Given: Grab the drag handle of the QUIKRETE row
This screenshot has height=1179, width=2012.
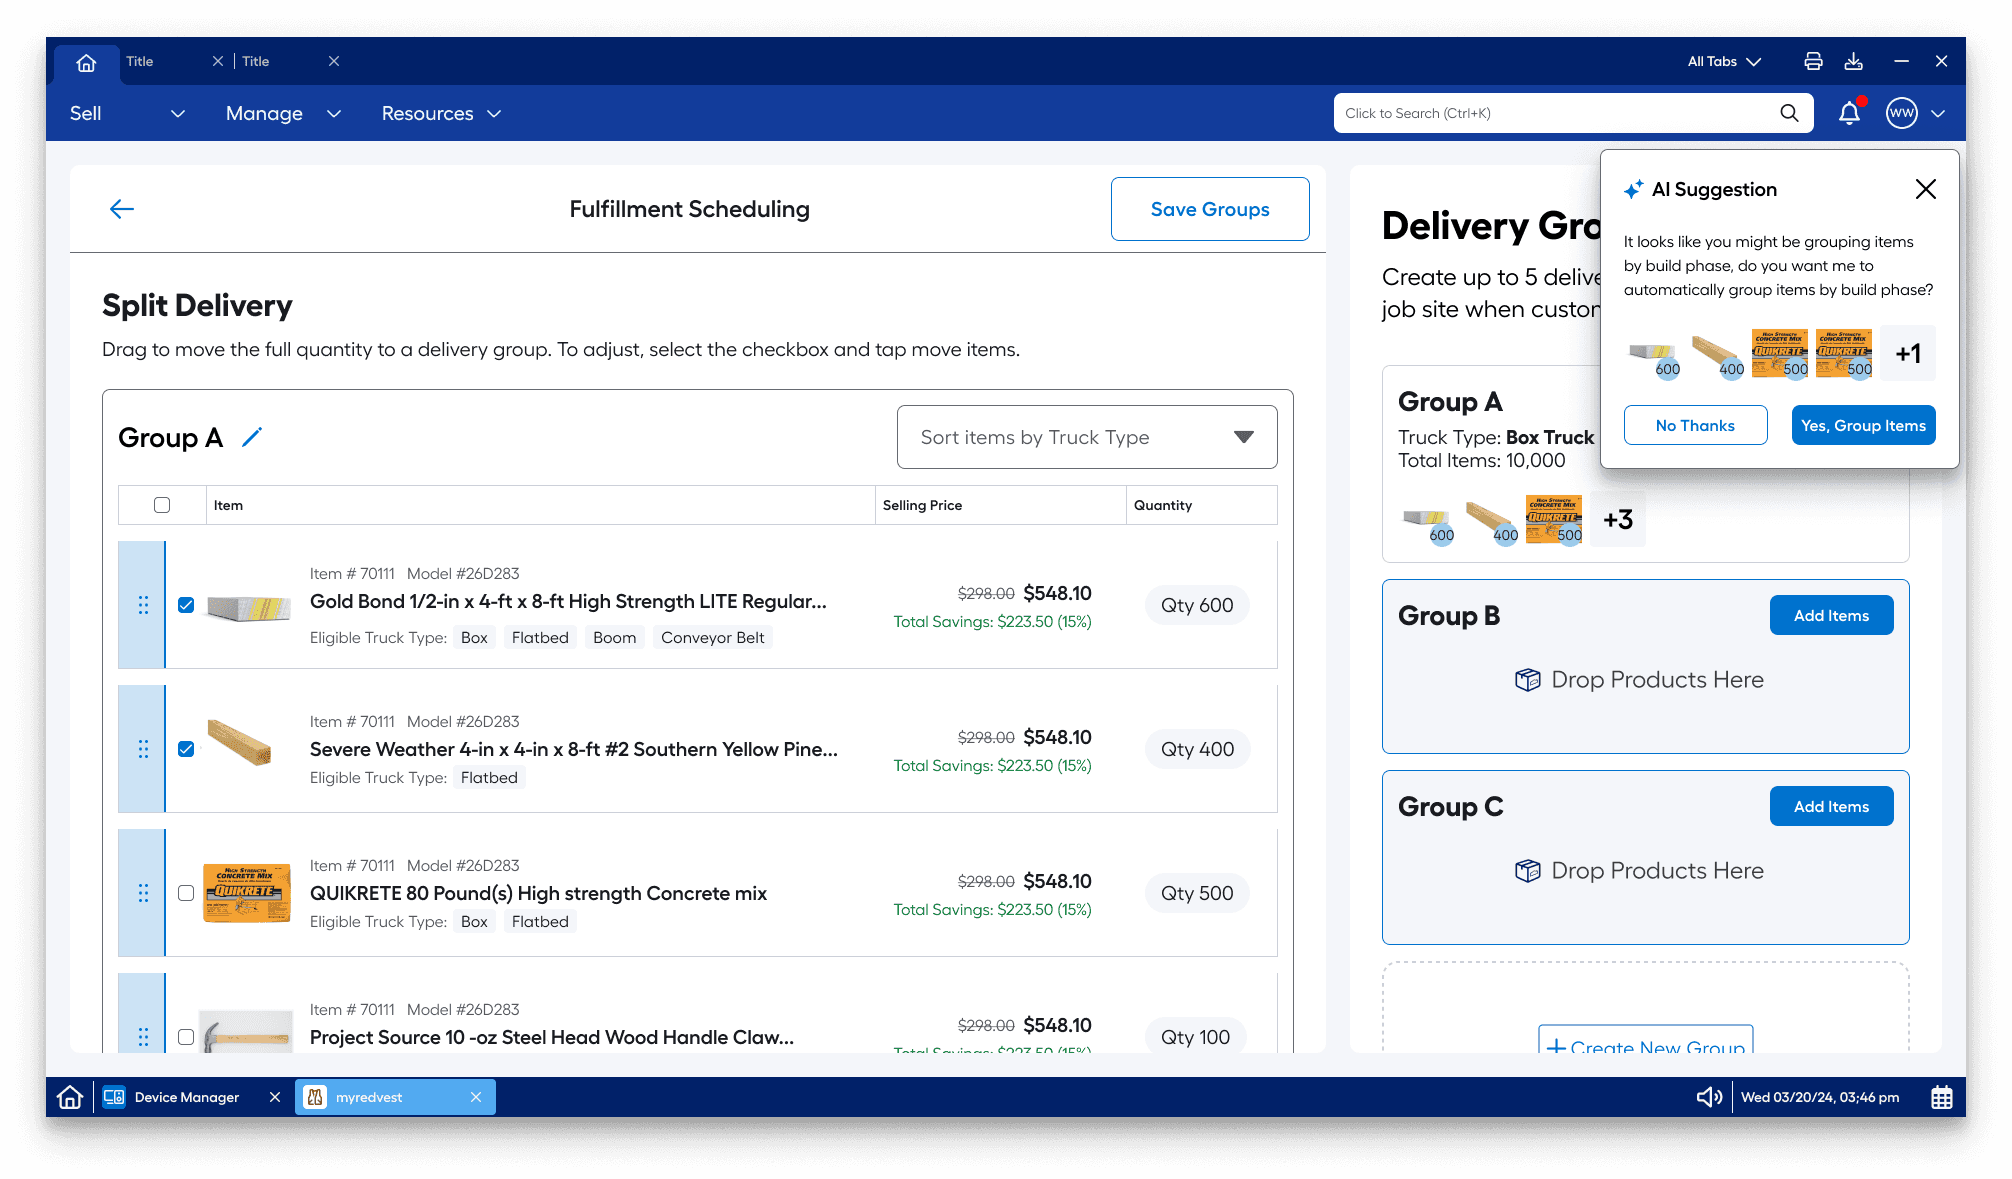Looking at the screenshot, I should pos(143,893).
